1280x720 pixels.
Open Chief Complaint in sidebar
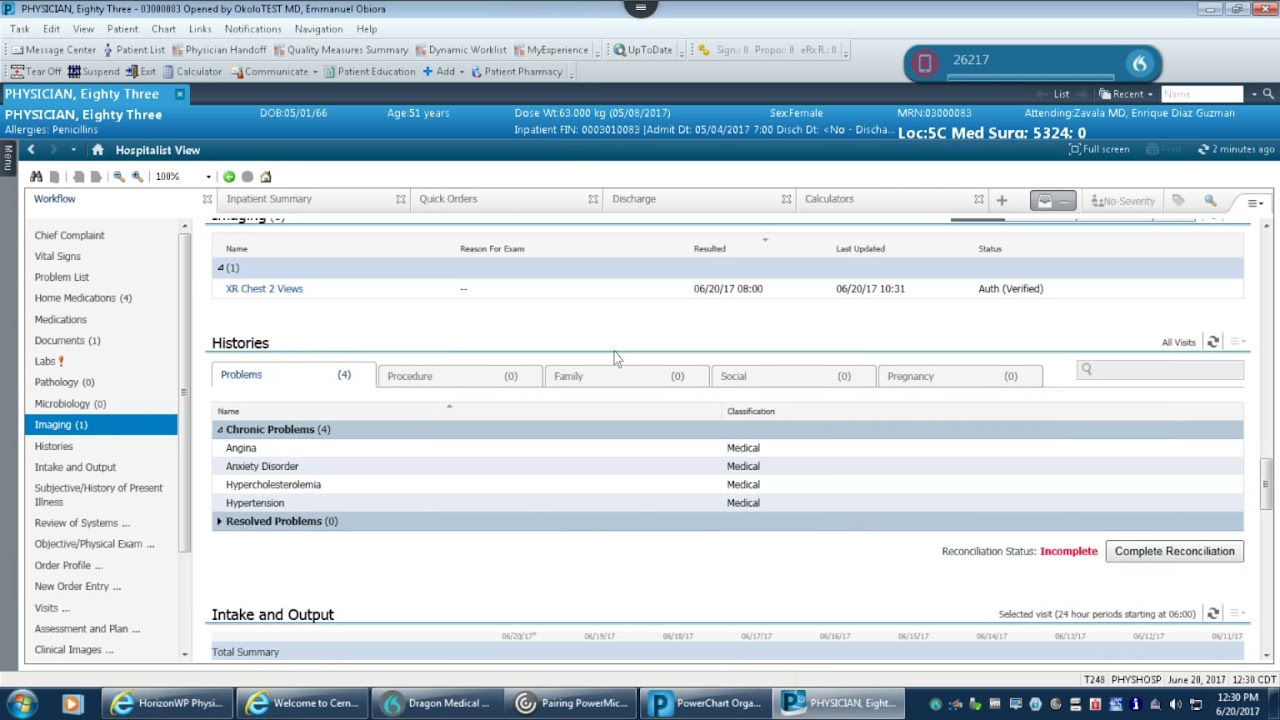click(69, 235)
